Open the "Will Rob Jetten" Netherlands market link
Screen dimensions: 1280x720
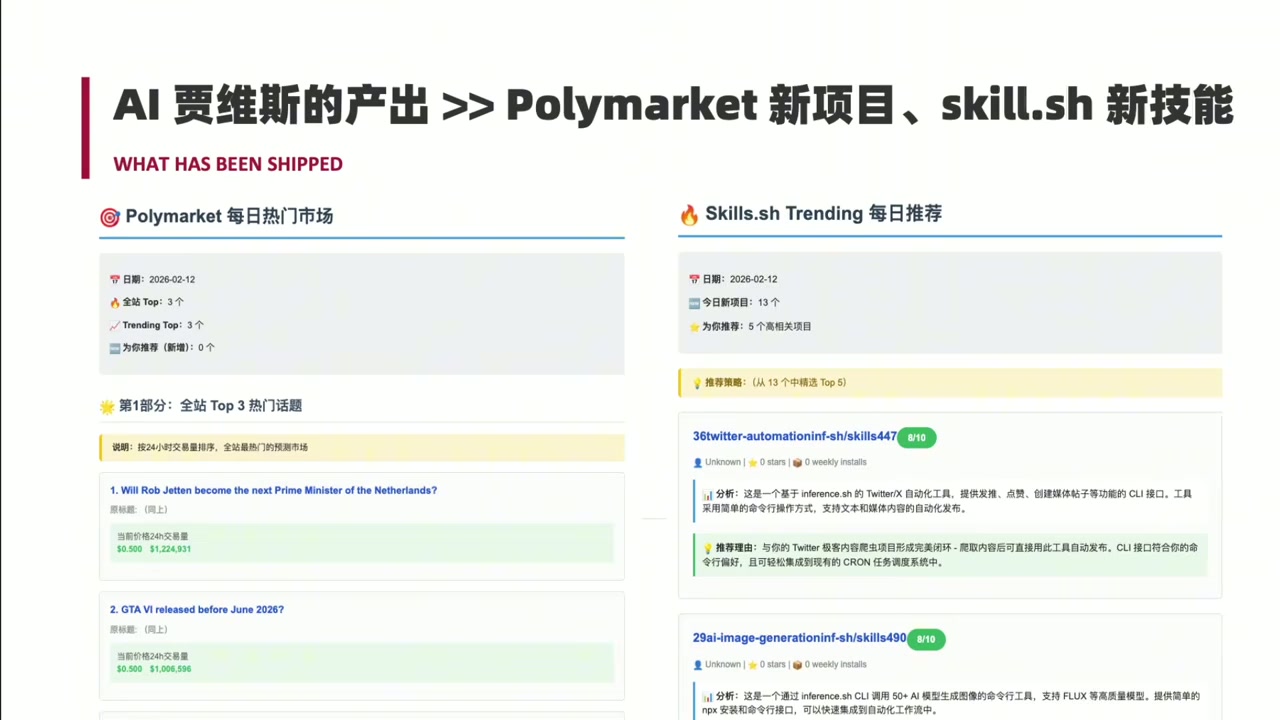[x=273, y=490]
